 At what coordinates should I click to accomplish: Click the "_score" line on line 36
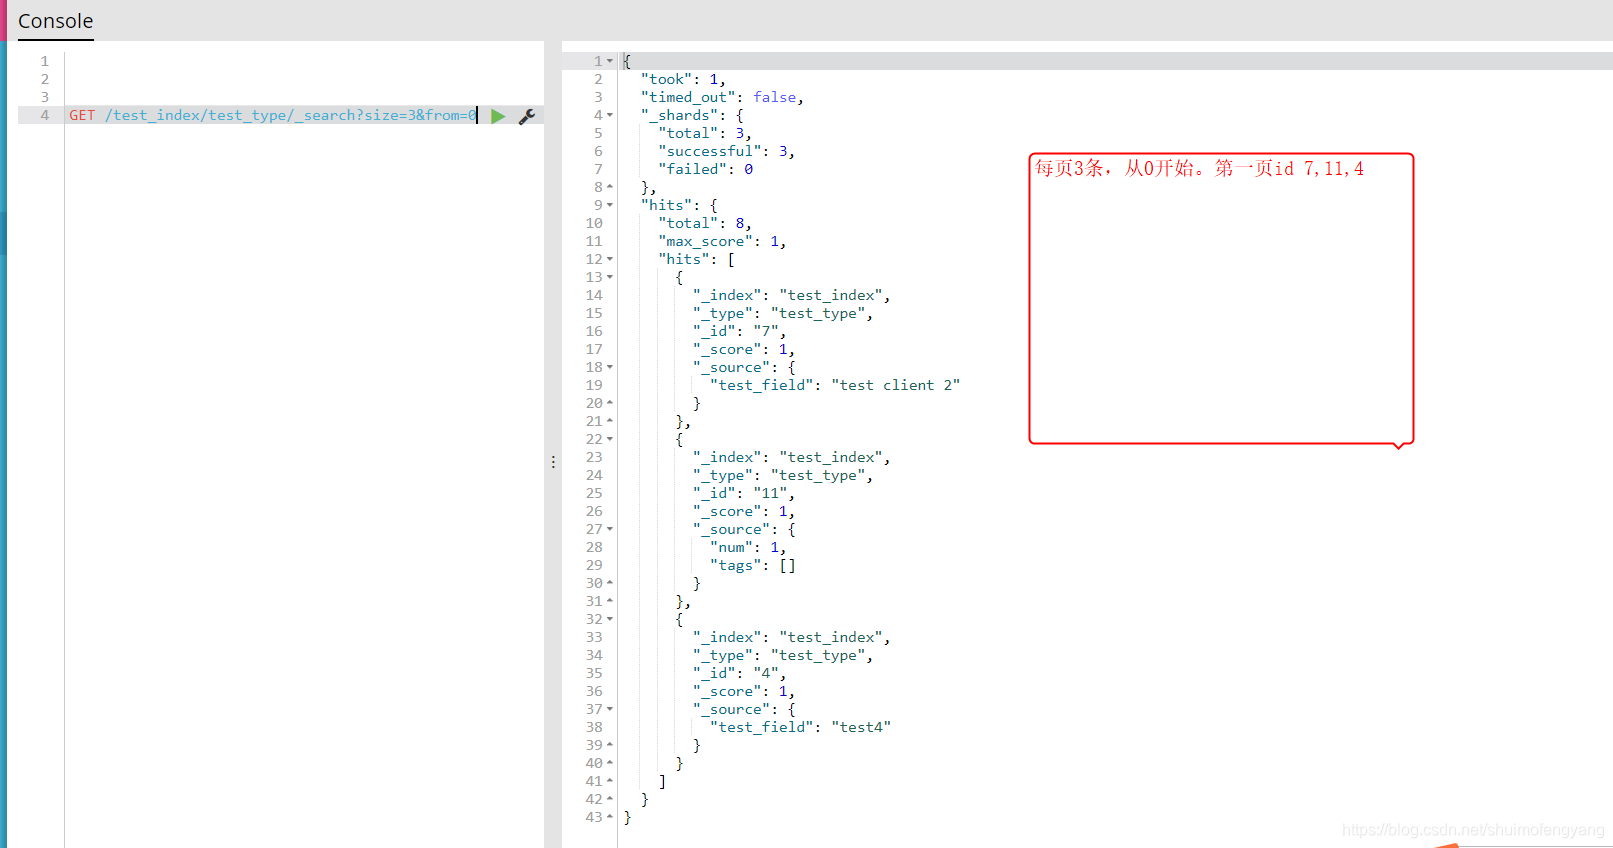pyautogui.click(x=744, y=691)
